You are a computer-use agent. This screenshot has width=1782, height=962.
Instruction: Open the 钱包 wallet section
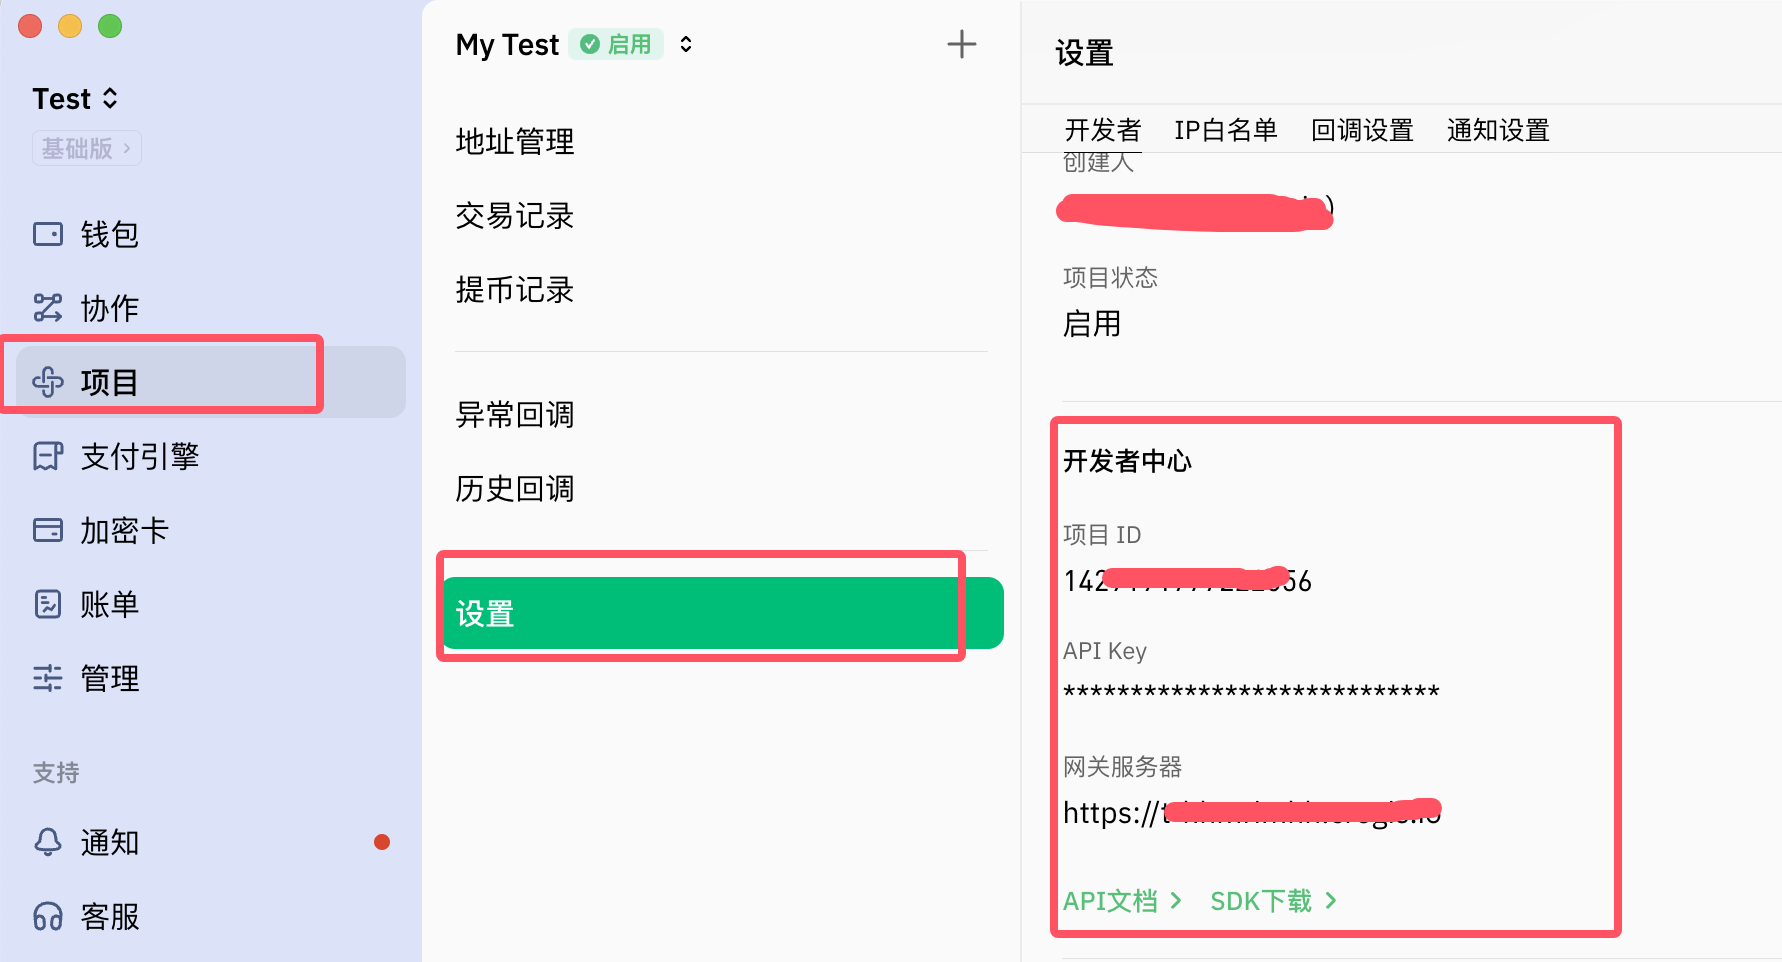(110, 234)
